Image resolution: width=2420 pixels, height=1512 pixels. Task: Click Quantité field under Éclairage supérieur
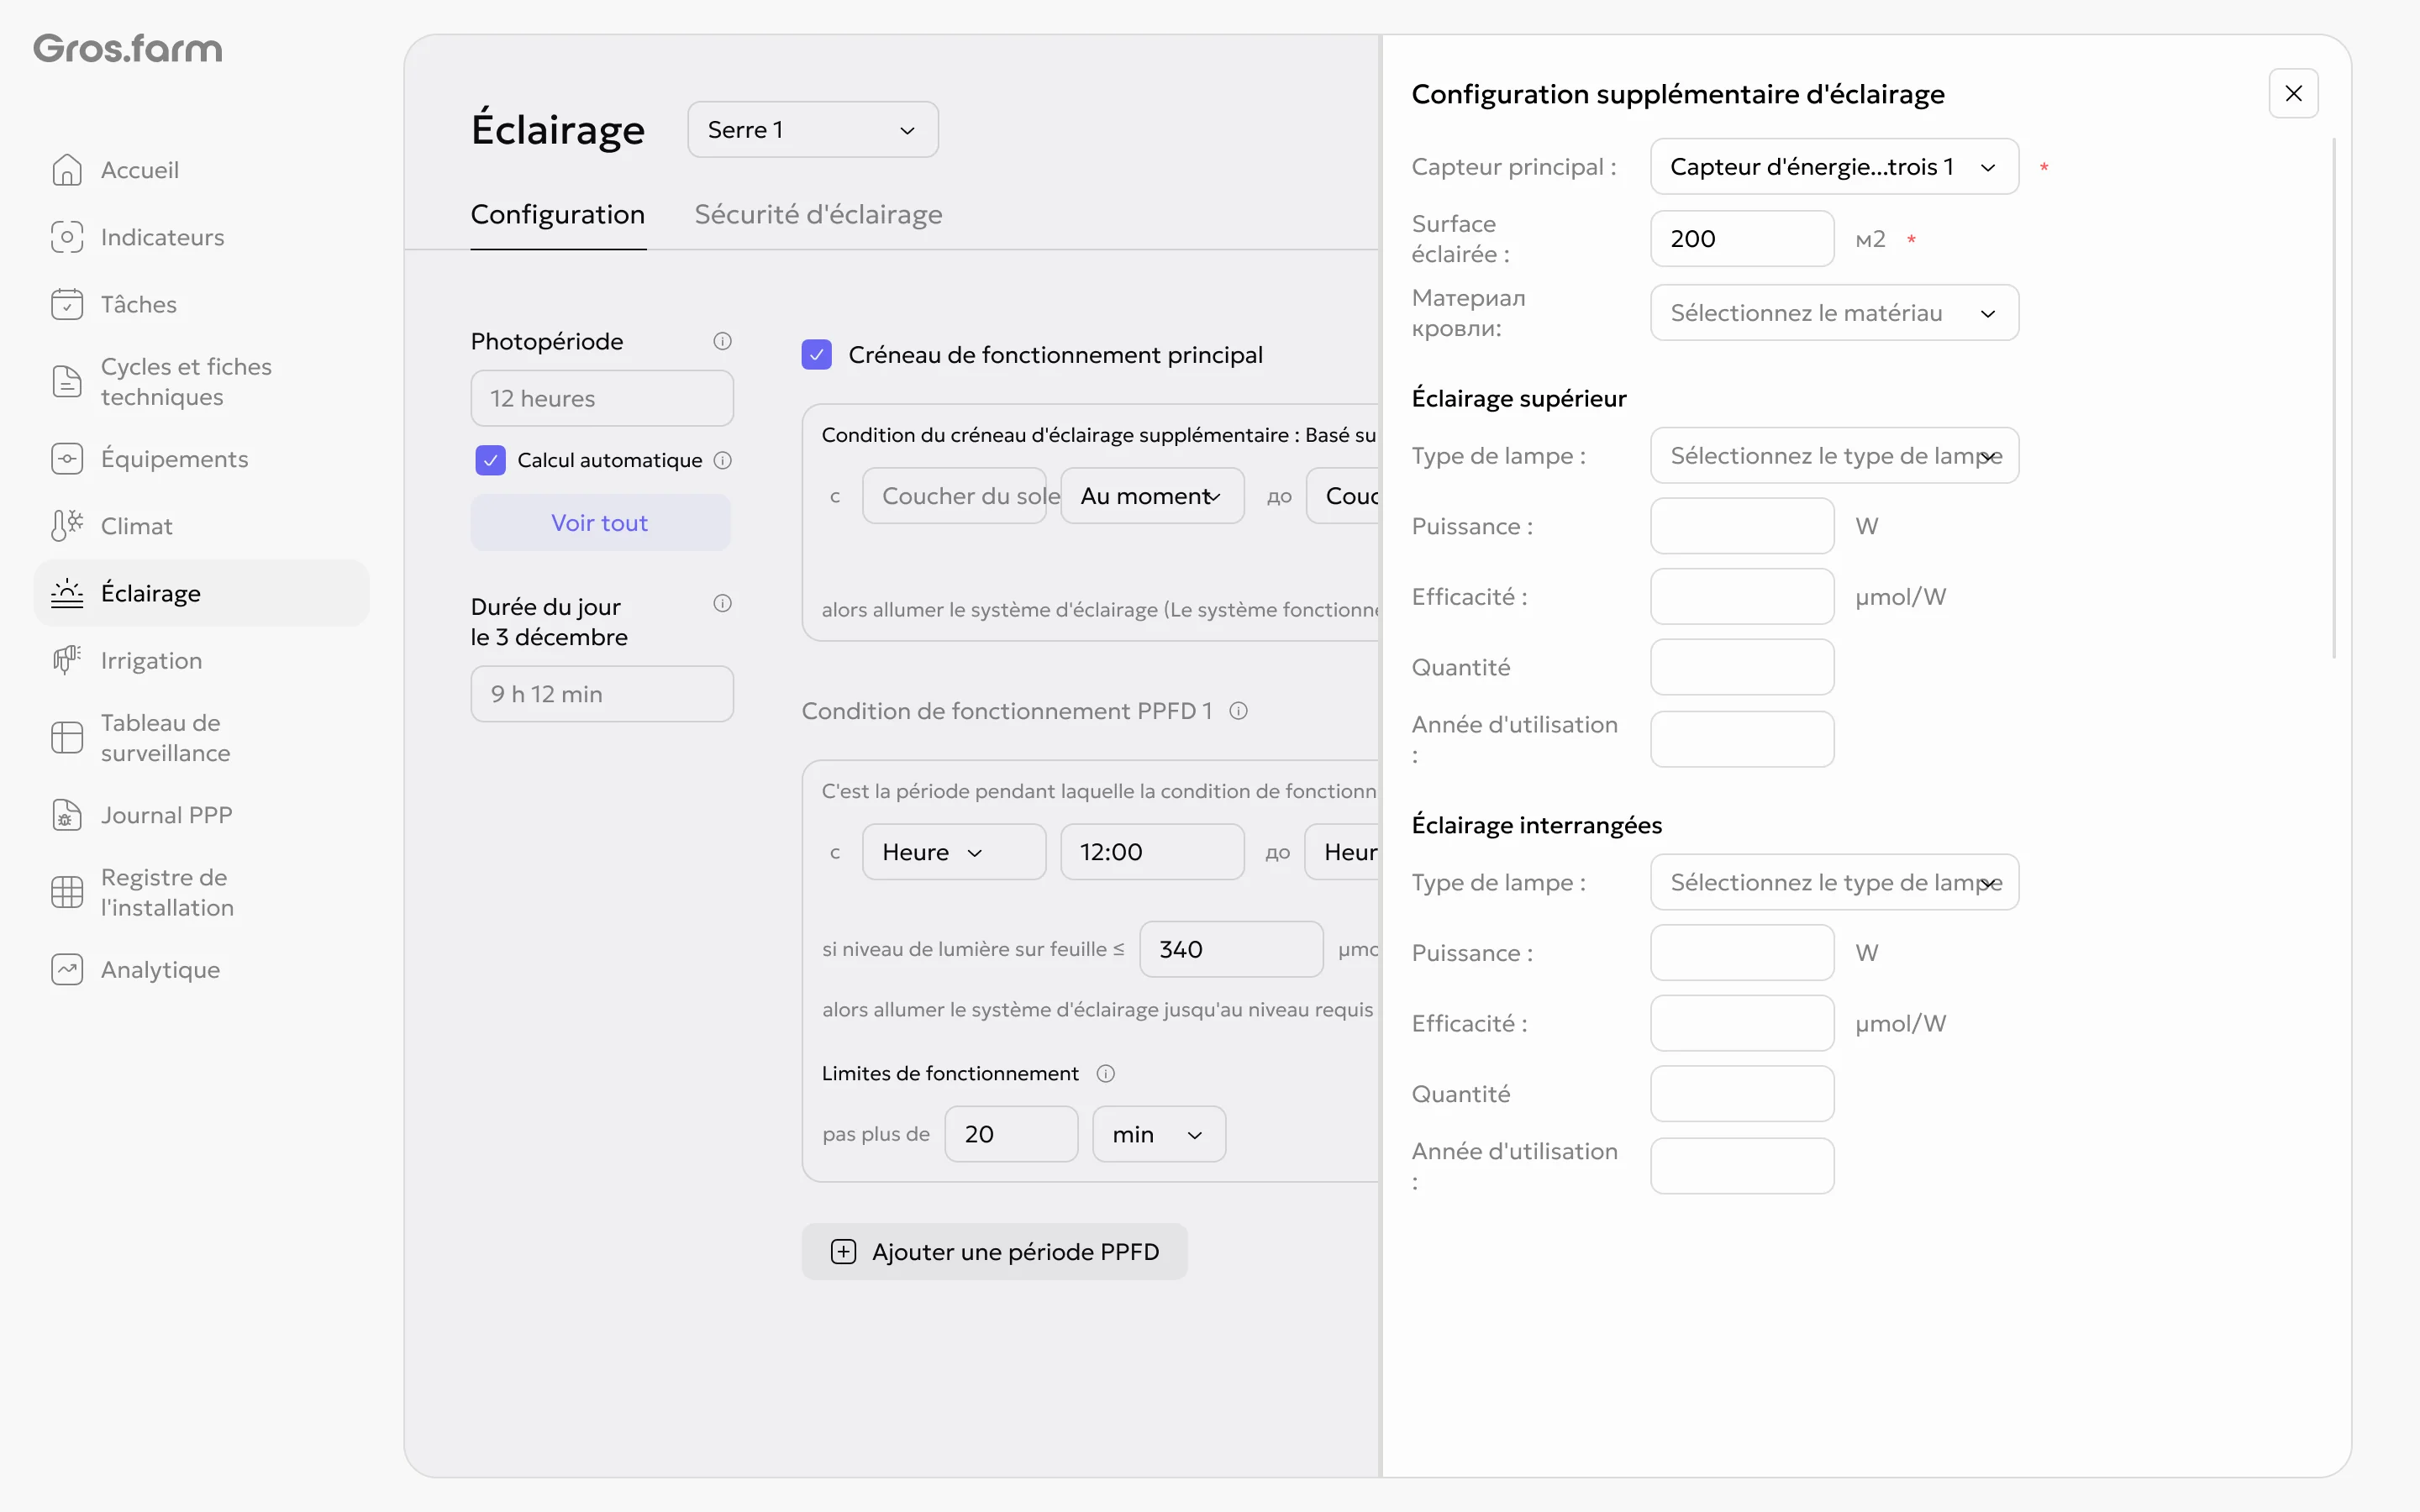(1742, 667)
